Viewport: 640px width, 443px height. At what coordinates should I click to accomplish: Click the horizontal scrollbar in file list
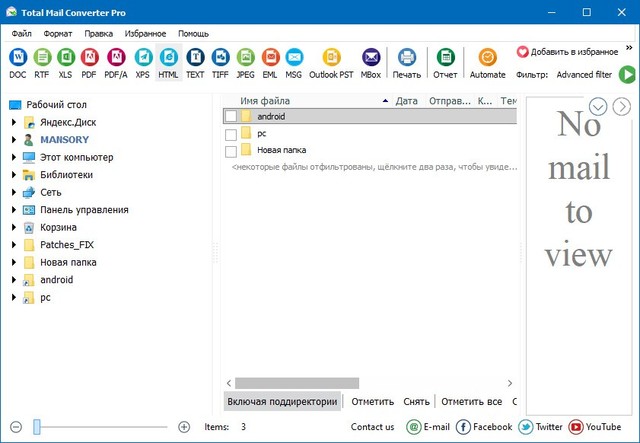(x=297, y=383)
